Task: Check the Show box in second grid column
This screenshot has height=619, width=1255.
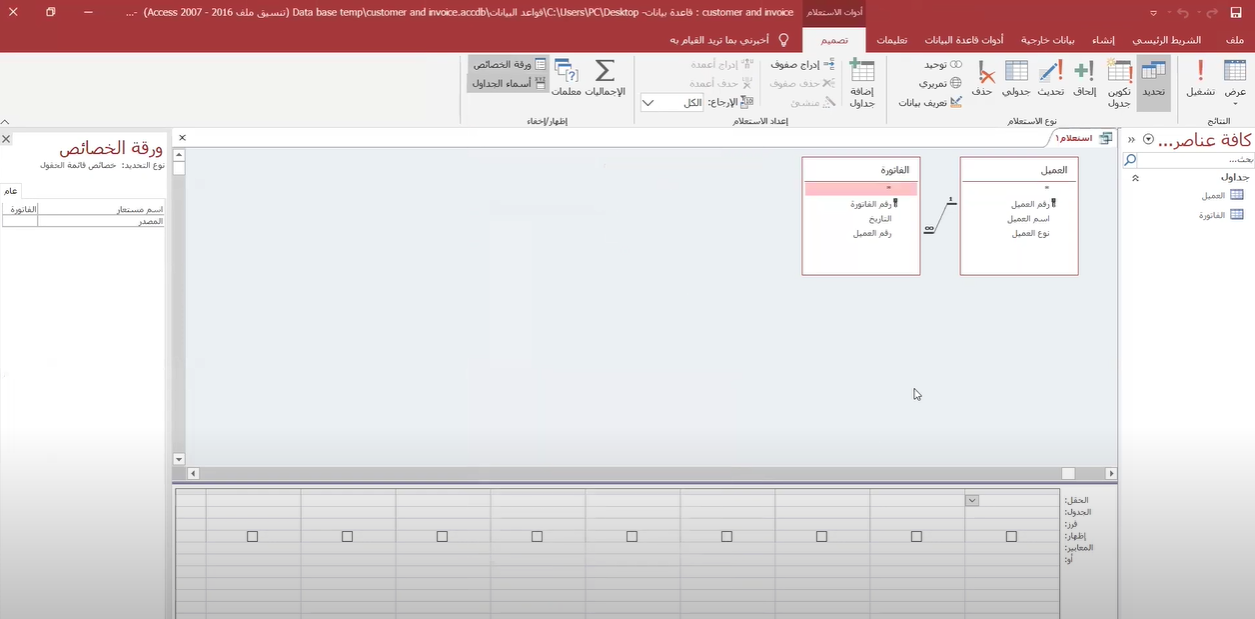Action: pyautogui.click(x=916, y=537)
